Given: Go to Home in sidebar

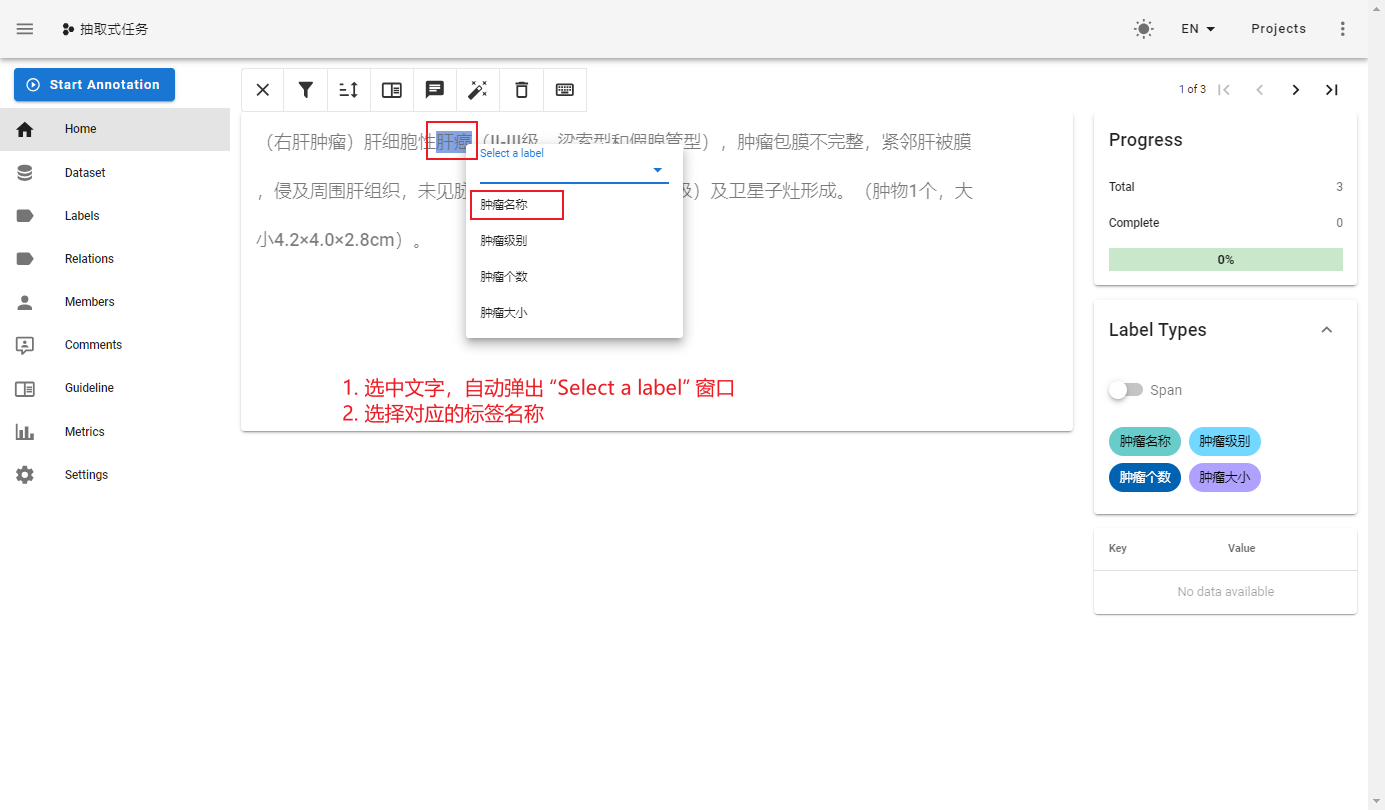Looking at the screenshot, I should click(x=115, y=129).
